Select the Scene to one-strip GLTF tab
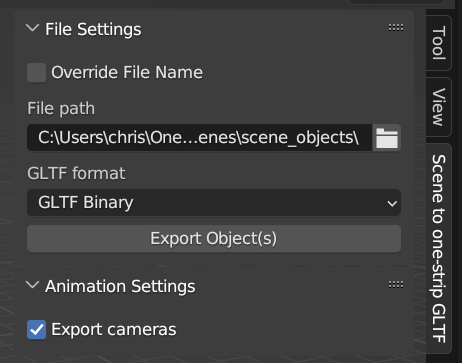 tap(439, 248)
